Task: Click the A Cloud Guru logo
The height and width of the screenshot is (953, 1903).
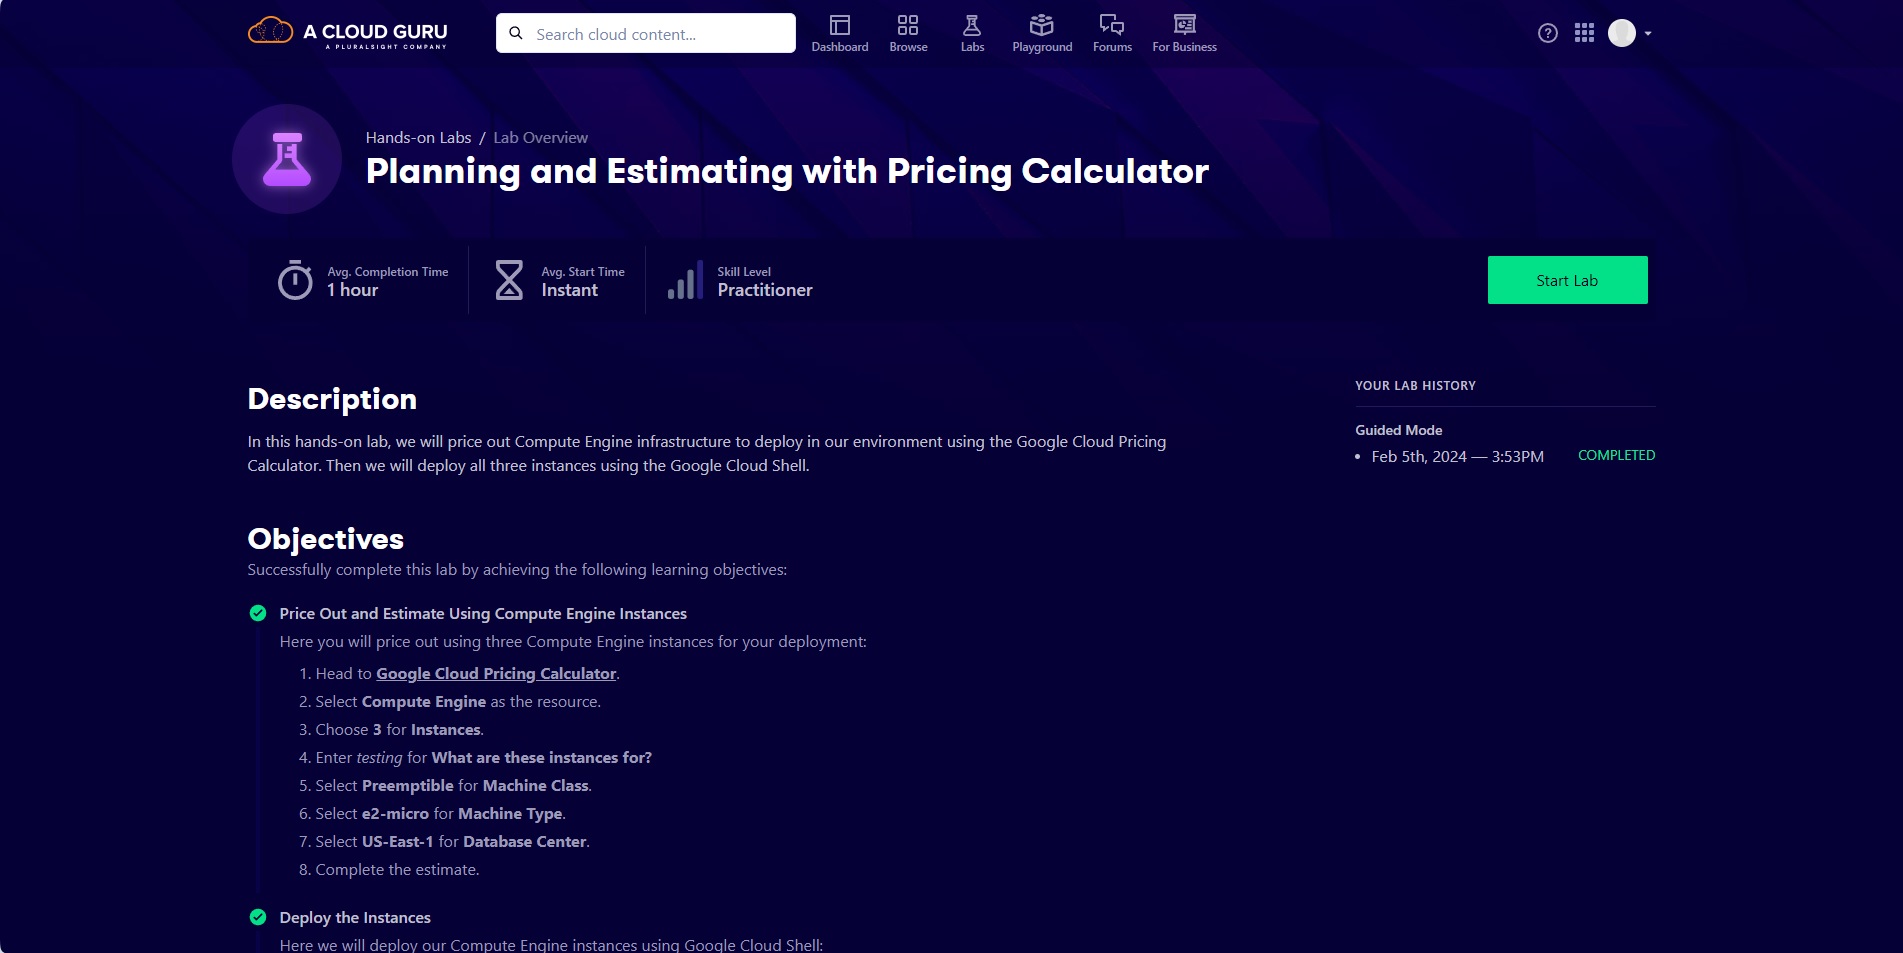Action: pos(348,33)
